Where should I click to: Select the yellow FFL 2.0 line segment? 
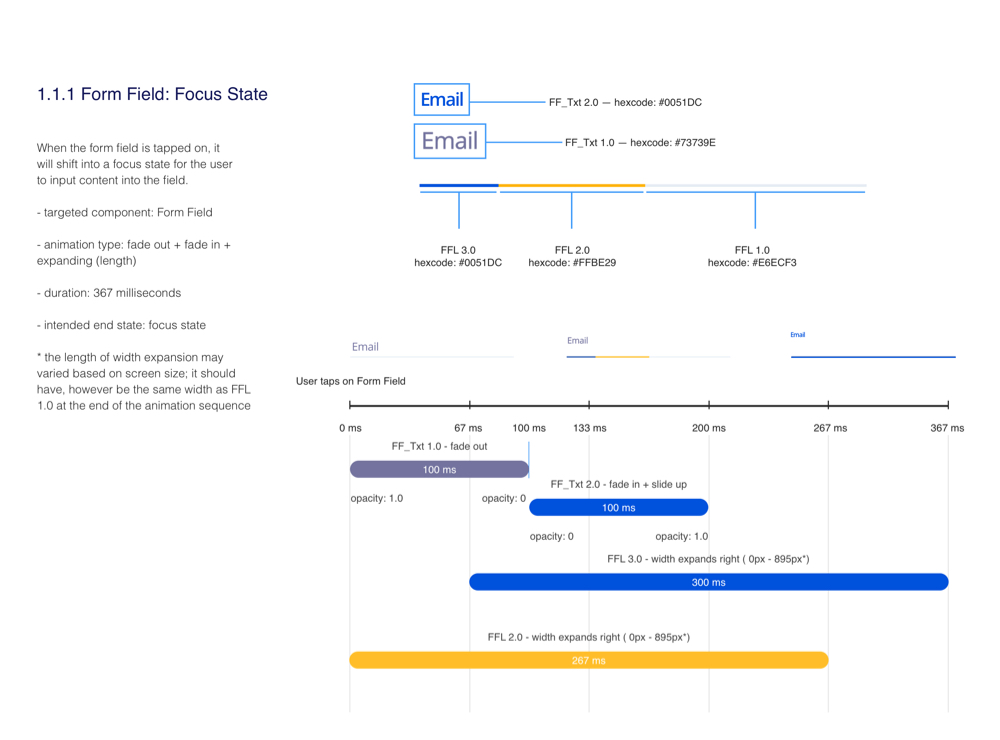pyautogui.click(x=572, y=185)
